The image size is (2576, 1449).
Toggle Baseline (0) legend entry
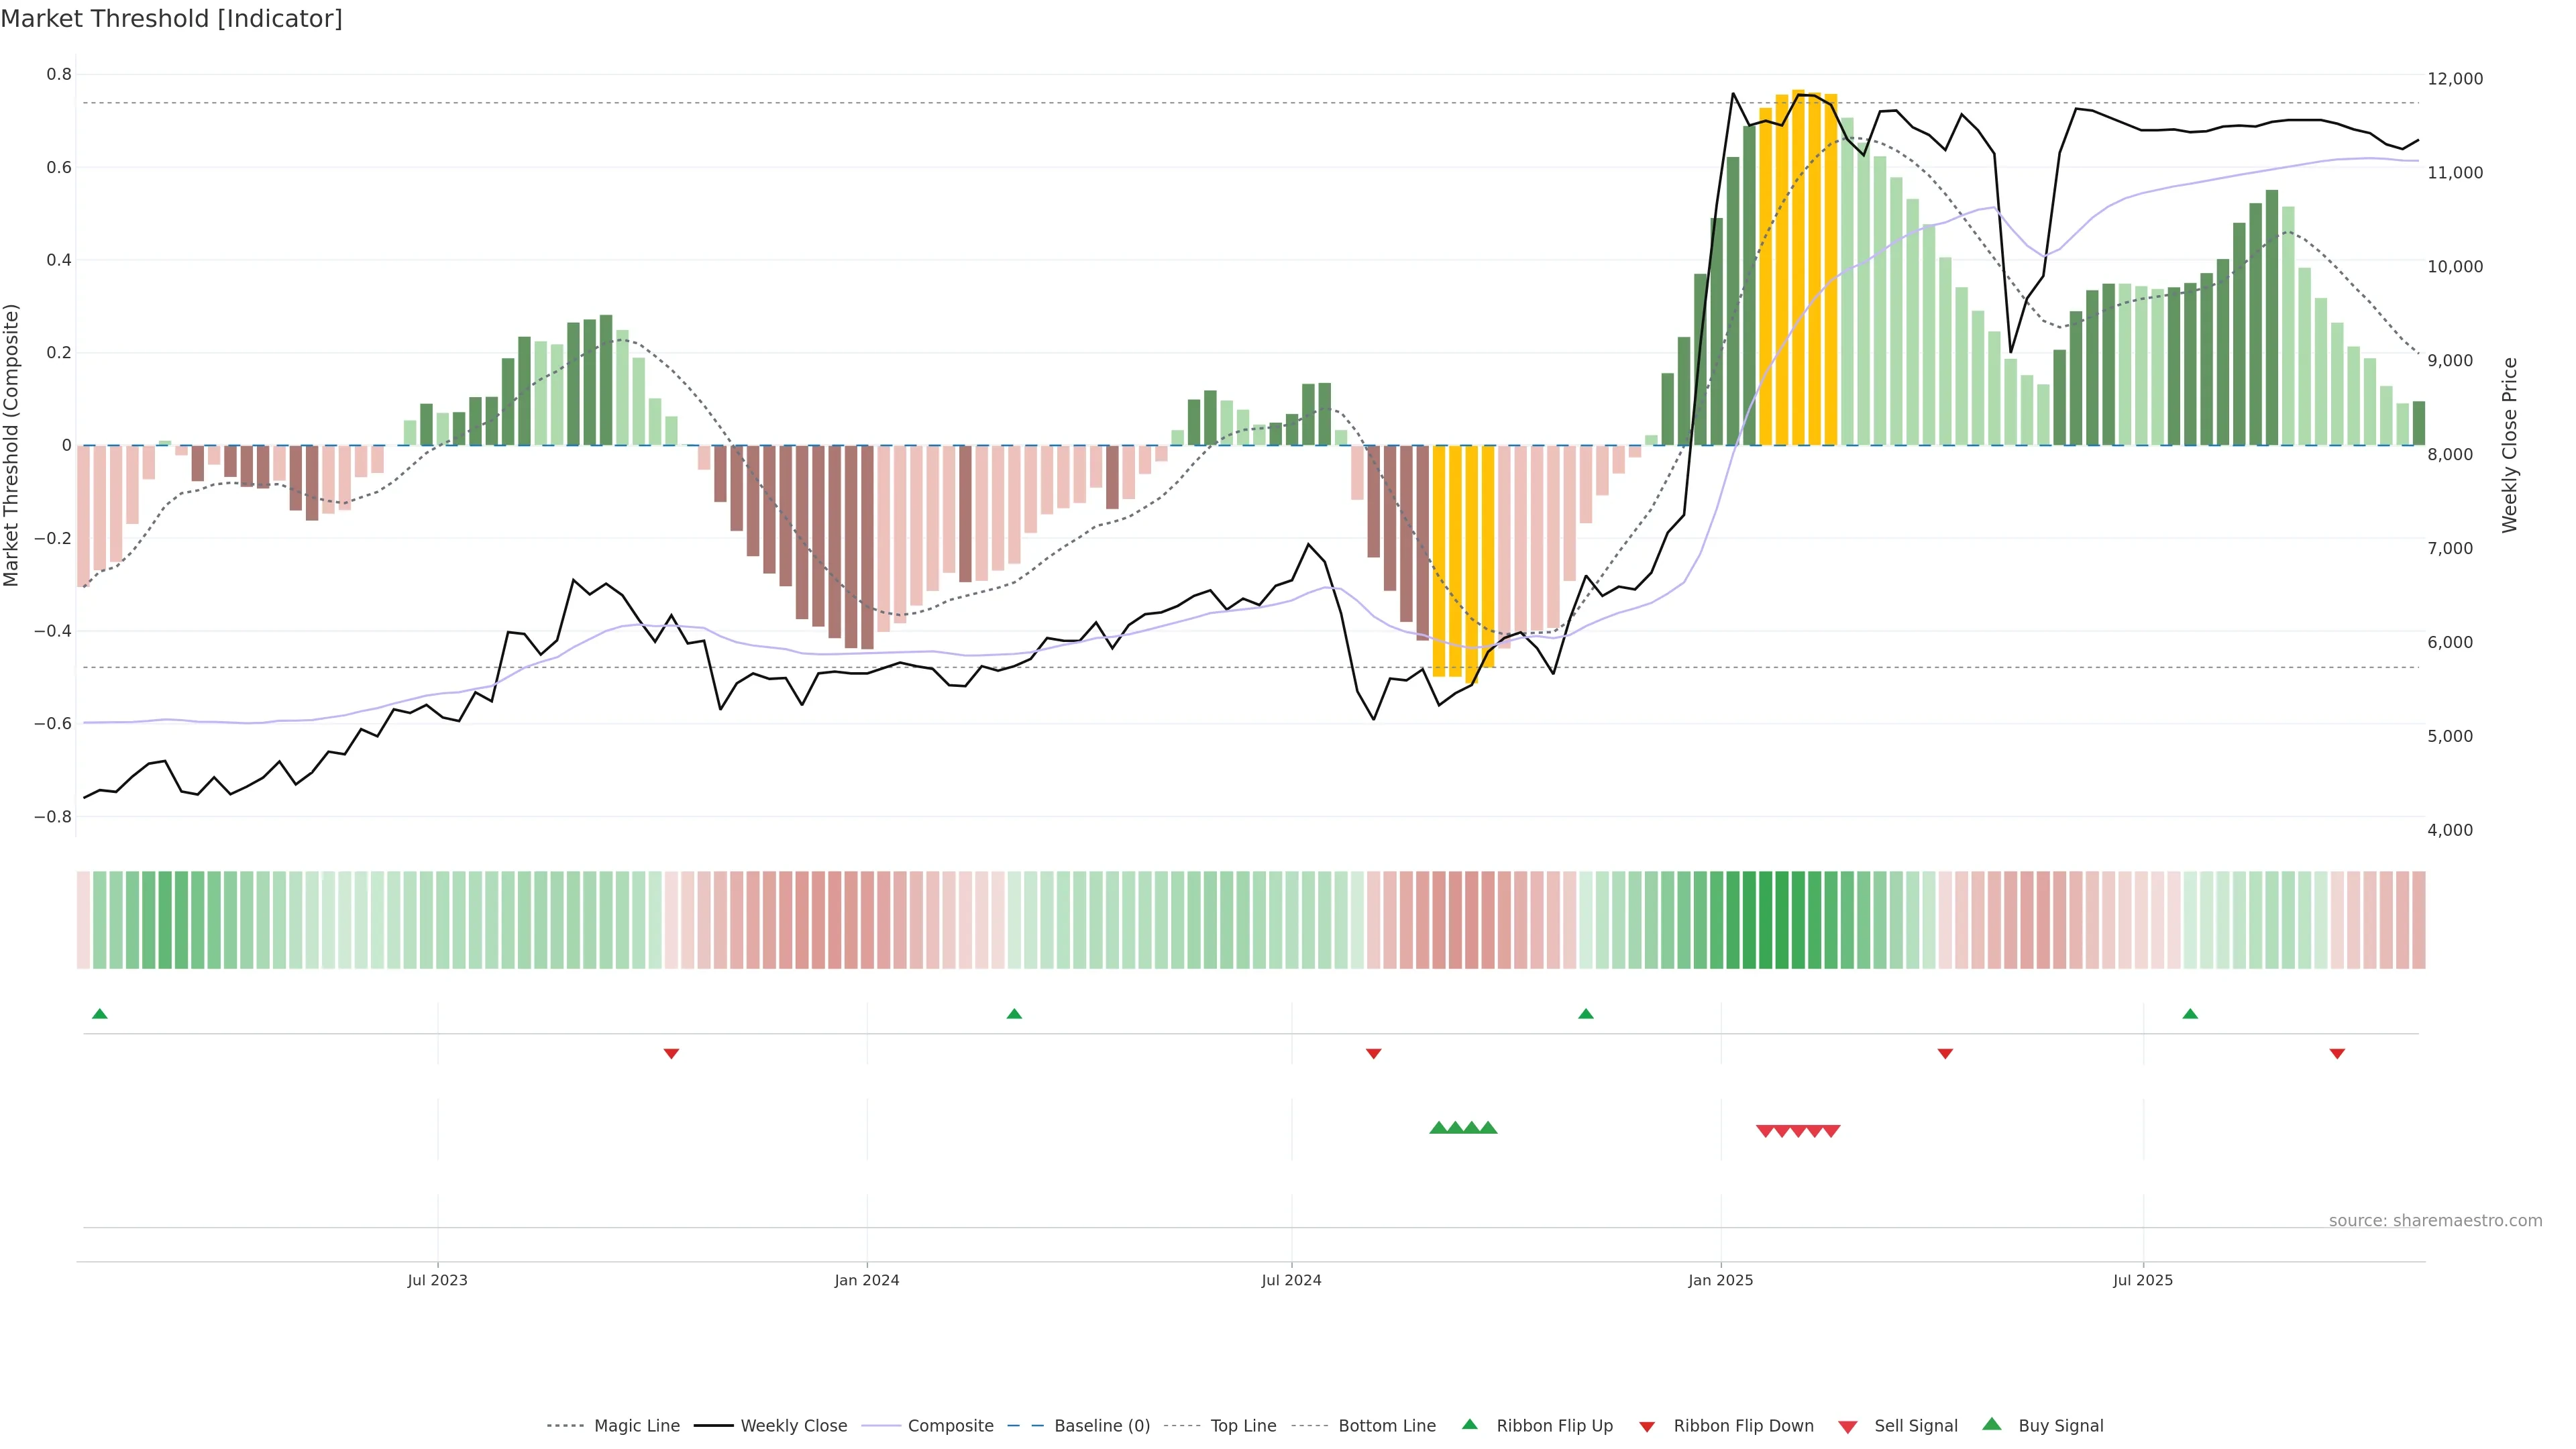click(x=1102, y=1426)
